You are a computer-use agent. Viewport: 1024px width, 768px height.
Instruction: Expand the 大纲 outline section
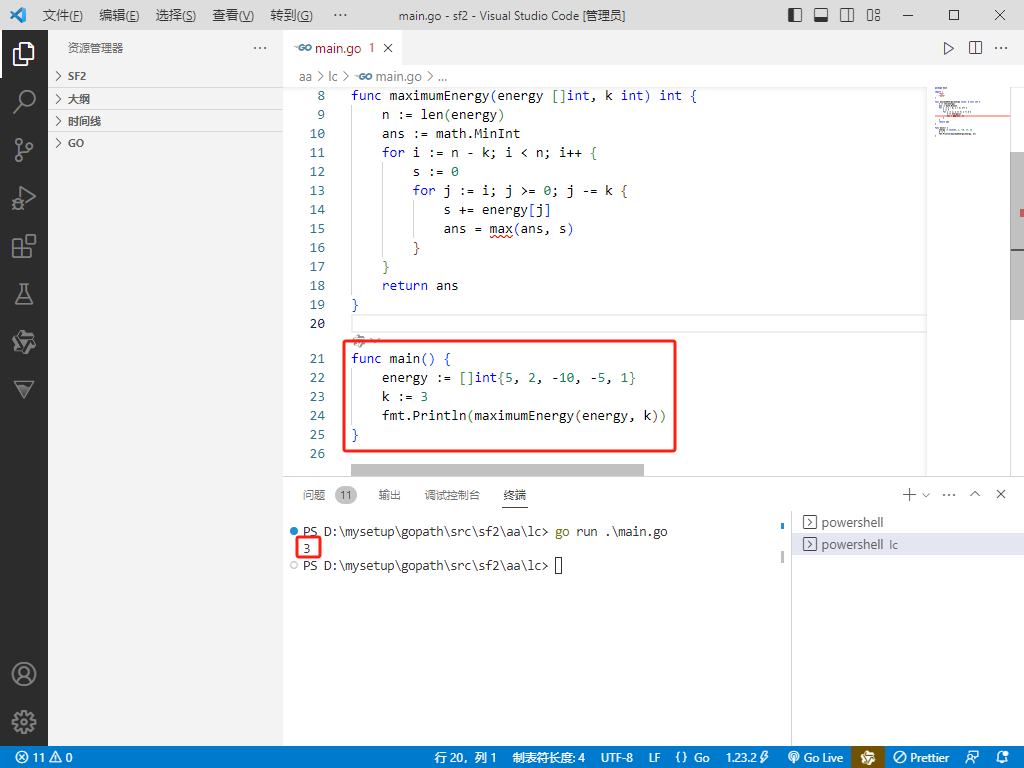click(166, 99)
